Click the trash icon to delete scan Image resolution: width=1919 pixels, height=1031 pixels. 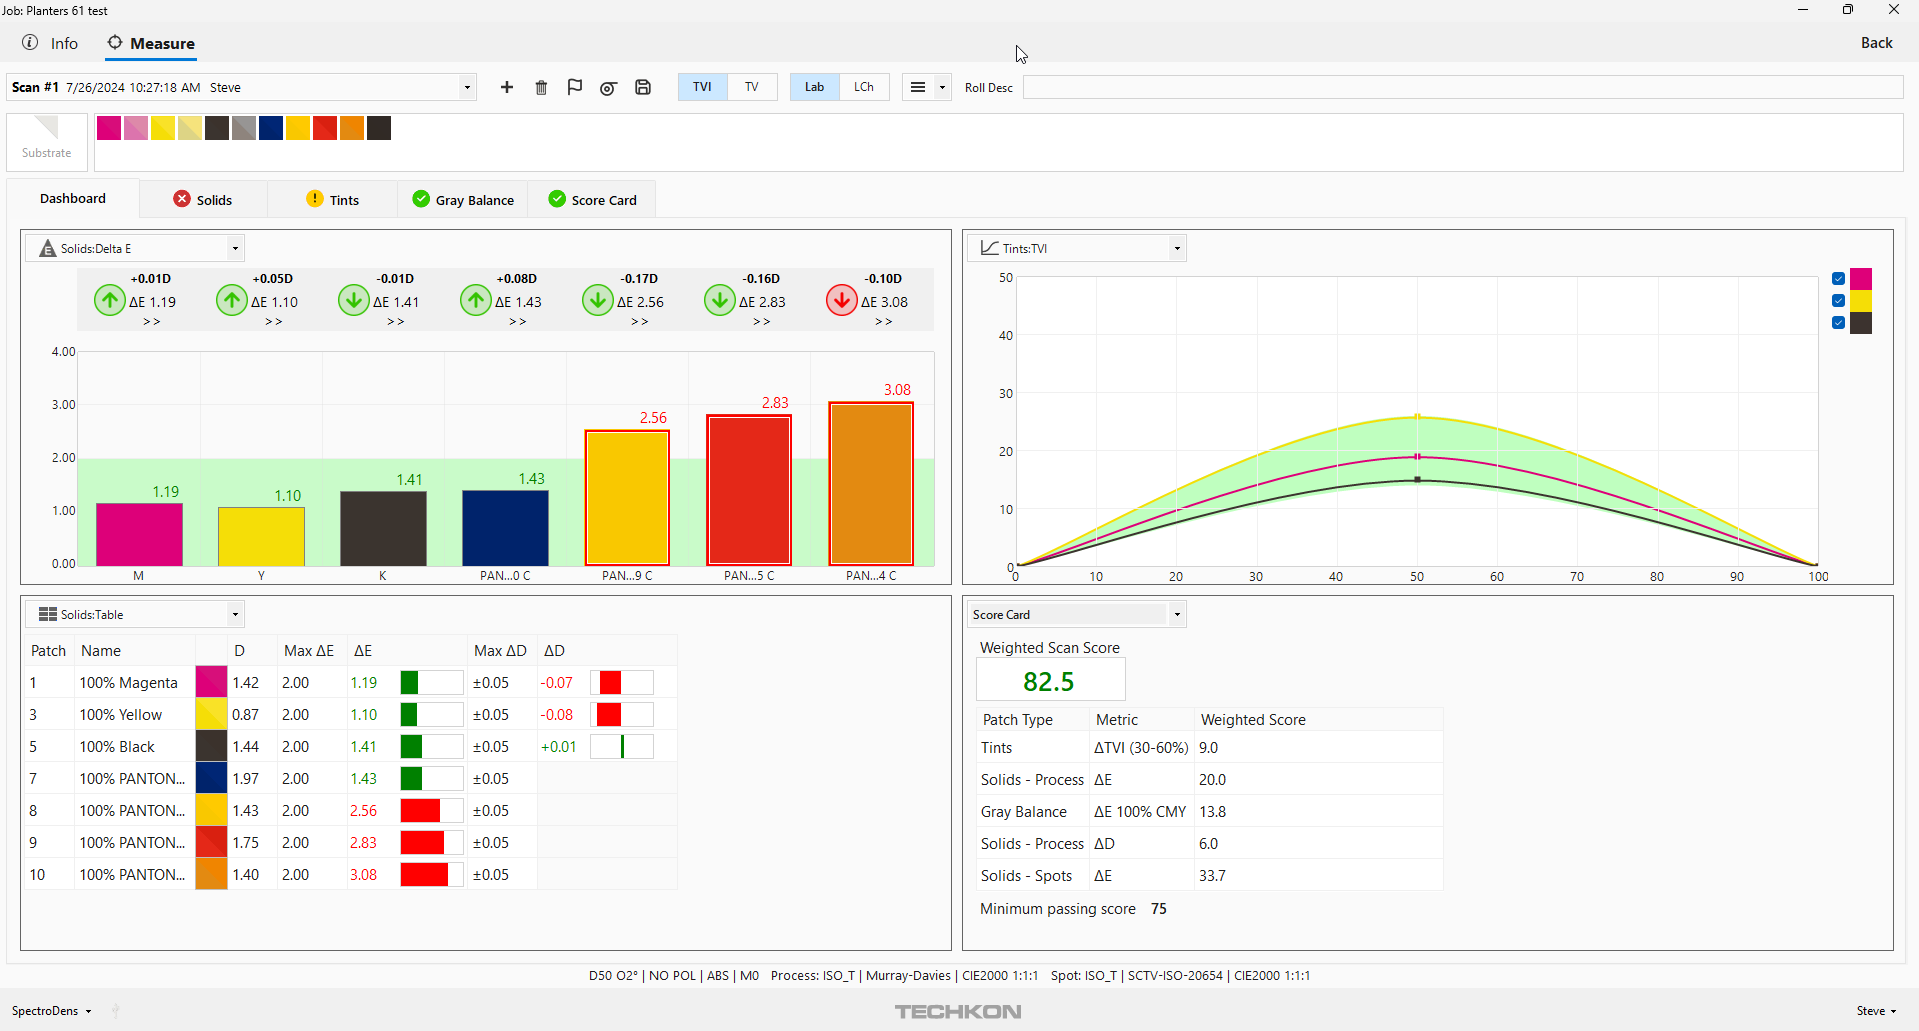[x=541, y=88]
